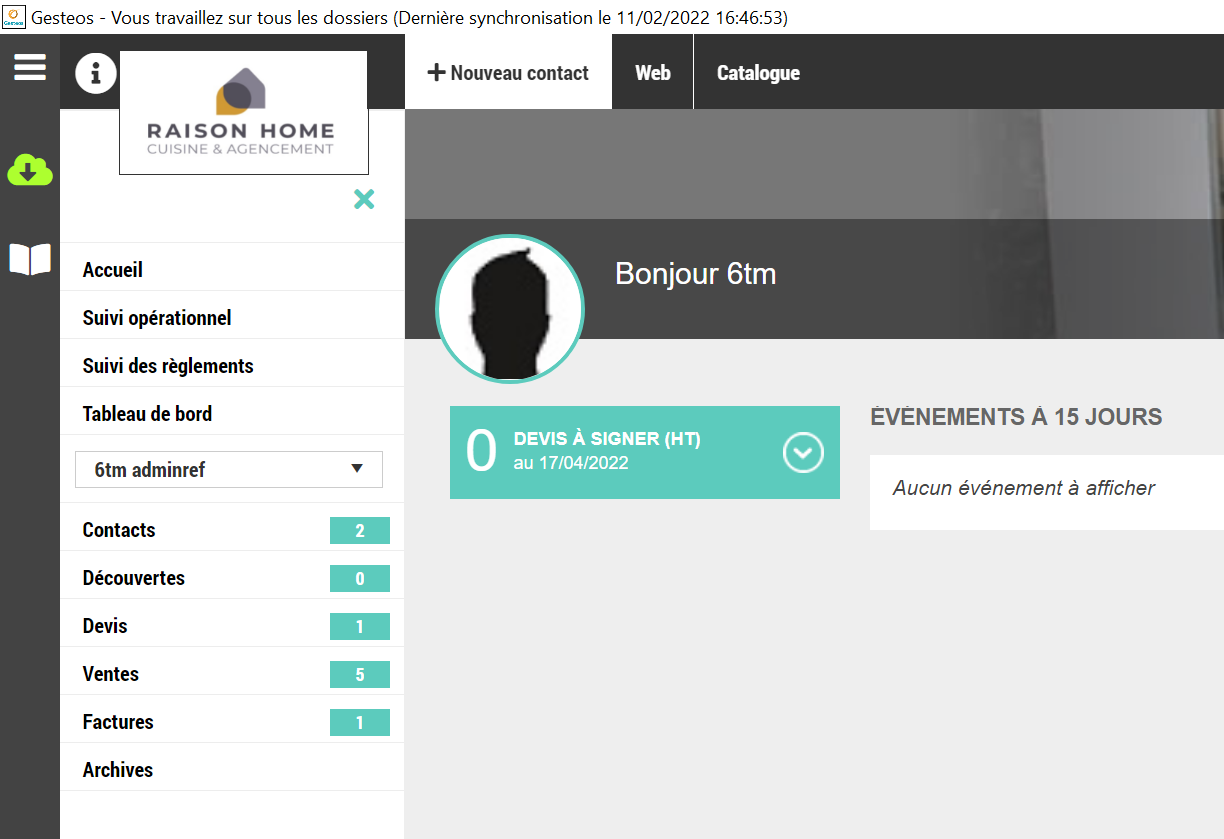This screenshot has width=1224, height=839.
Task: Open the Ventes menu entry
Action: (111, 674)
